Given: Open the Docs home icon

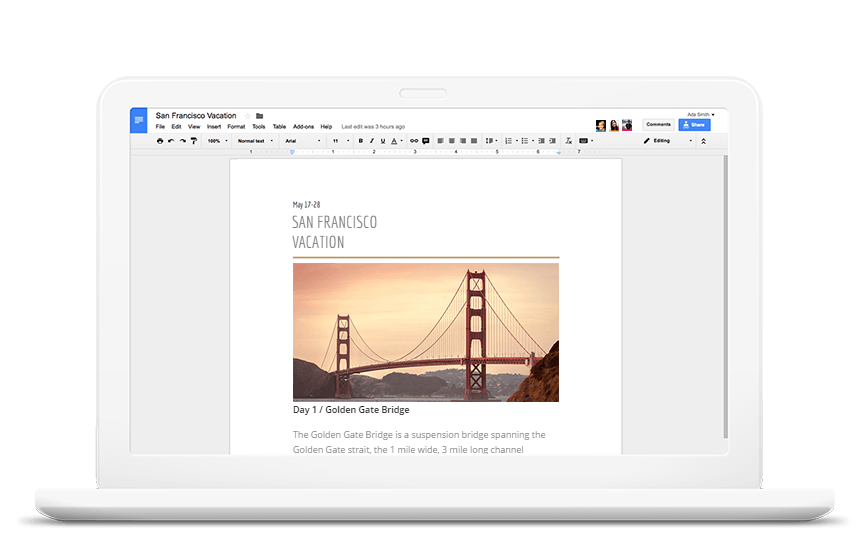Looking at the screenshot, I should pos(139,121).
